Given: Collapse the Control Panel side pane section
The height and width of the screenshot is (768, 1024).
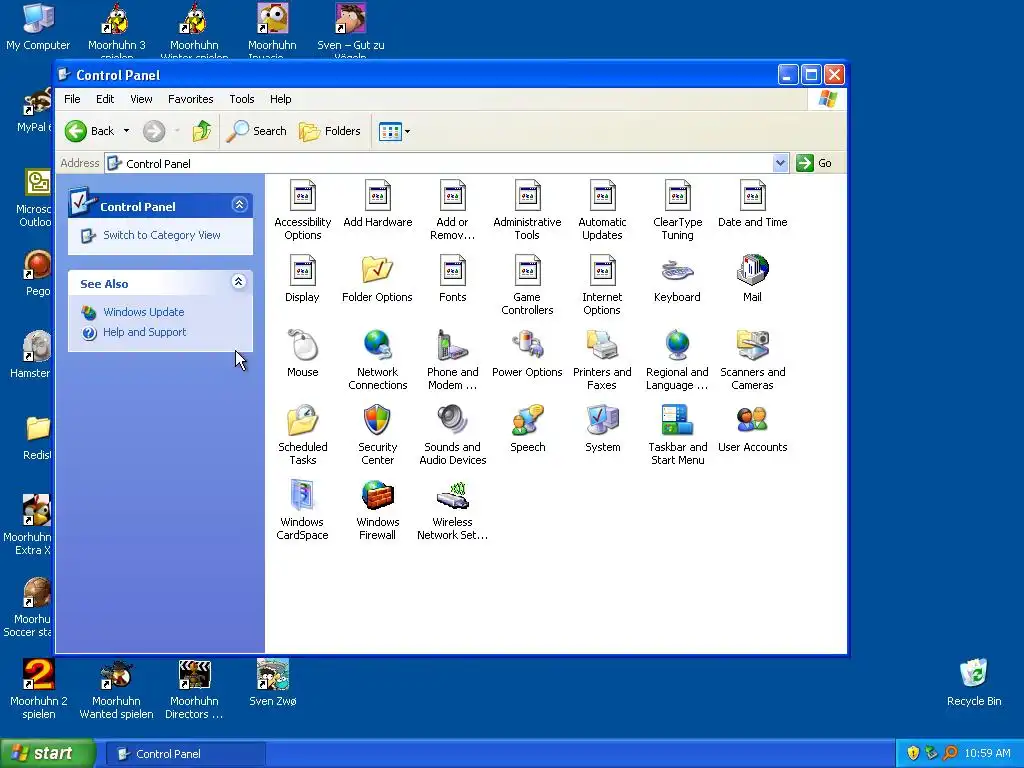Looking at the screenshot, I should [239, 205].
